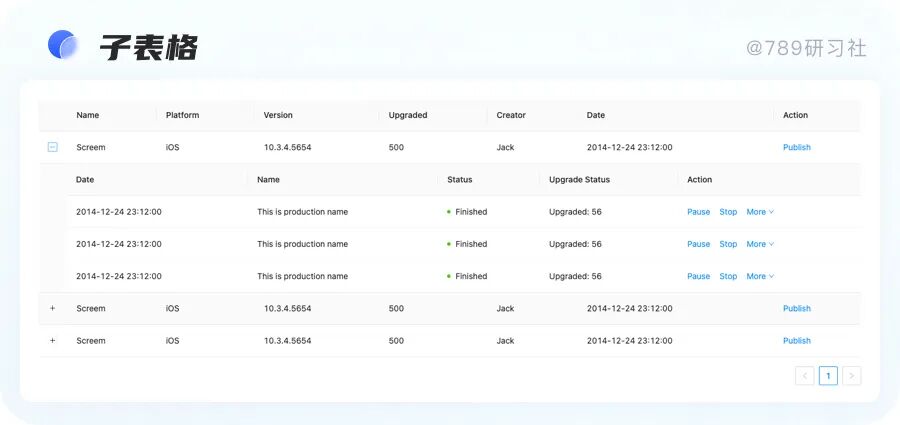The height and width of the screenshot is (425, 900).
Task: Click the Status column header in sub-table
Action: tap(460, 180)
